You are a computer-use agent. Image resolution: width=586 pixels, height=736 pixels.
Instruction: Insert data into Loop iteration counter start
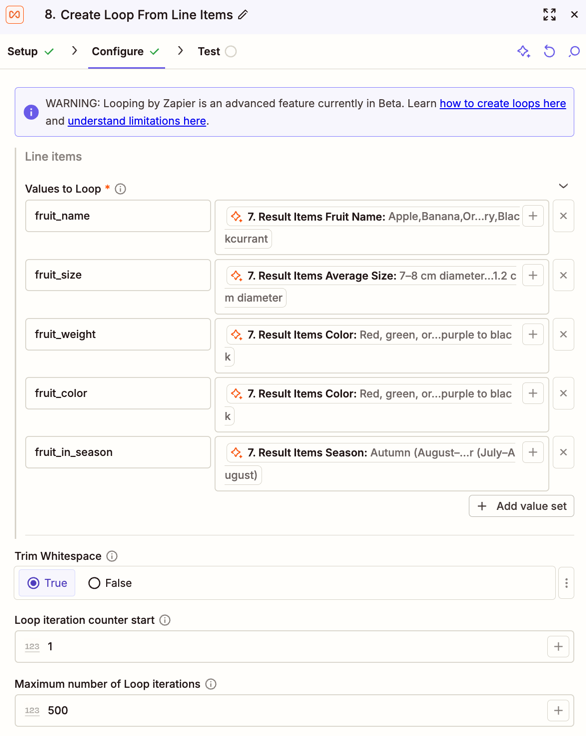point(558,646)
